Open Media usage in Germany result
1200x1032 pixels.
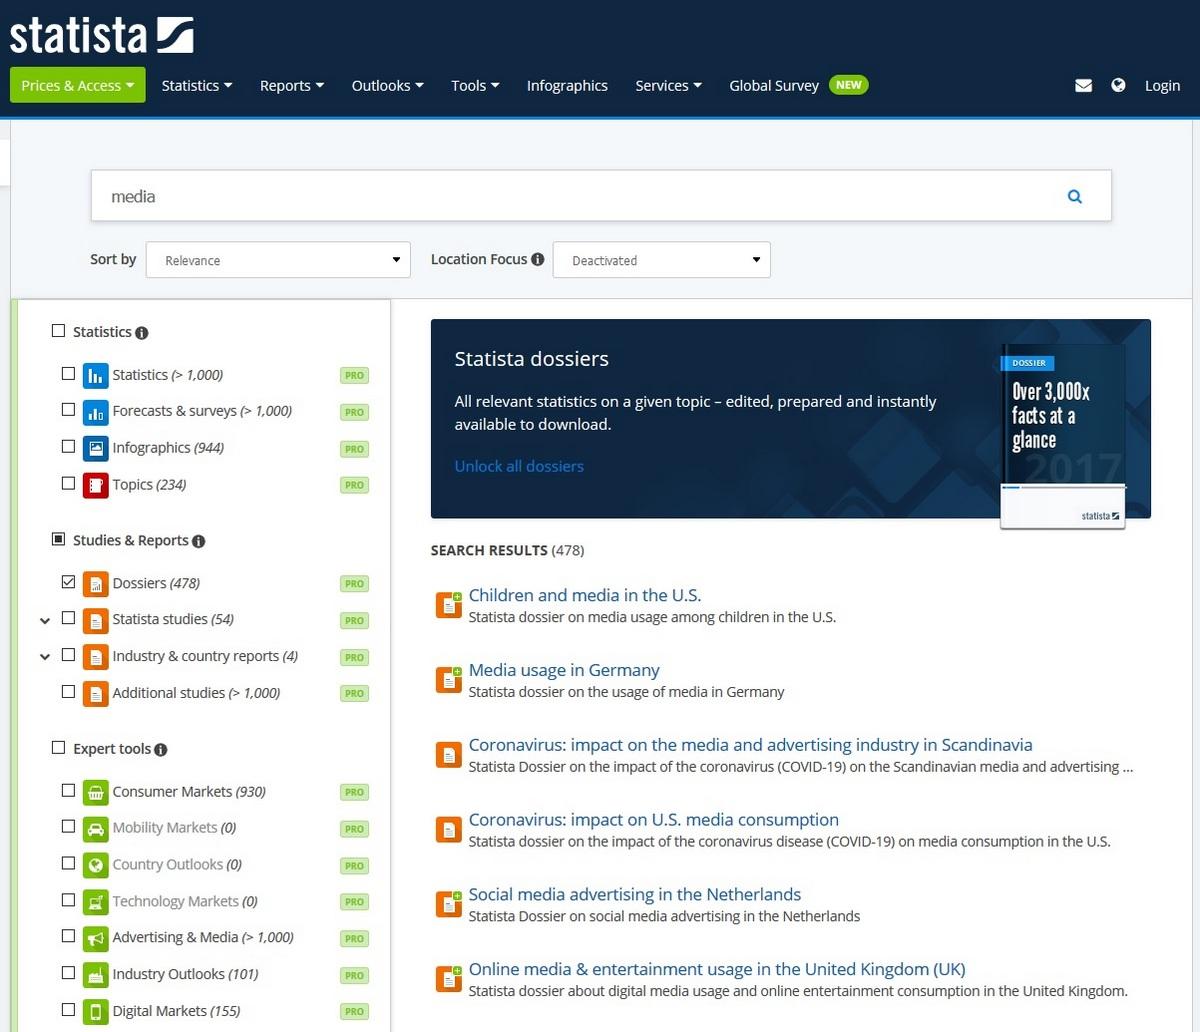click(564, 670)
